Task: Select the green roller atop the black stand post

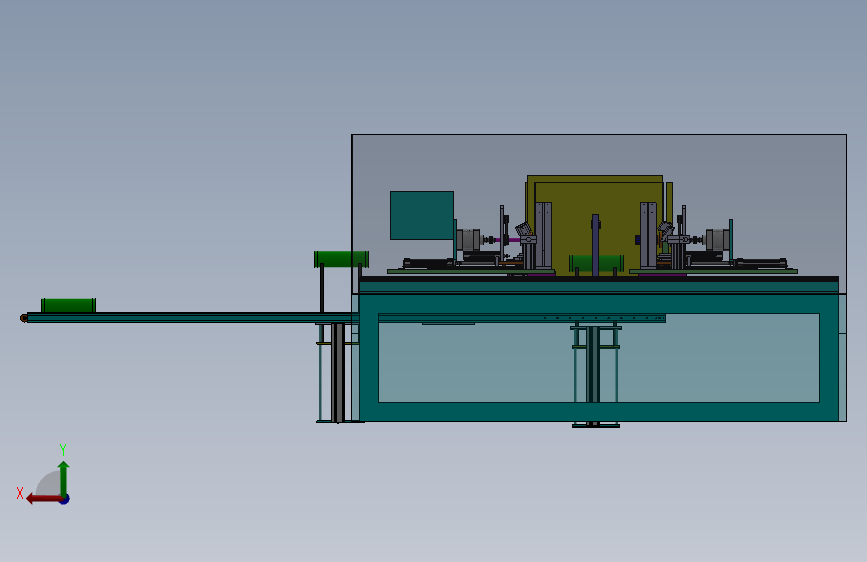Action: click(341, 259)
